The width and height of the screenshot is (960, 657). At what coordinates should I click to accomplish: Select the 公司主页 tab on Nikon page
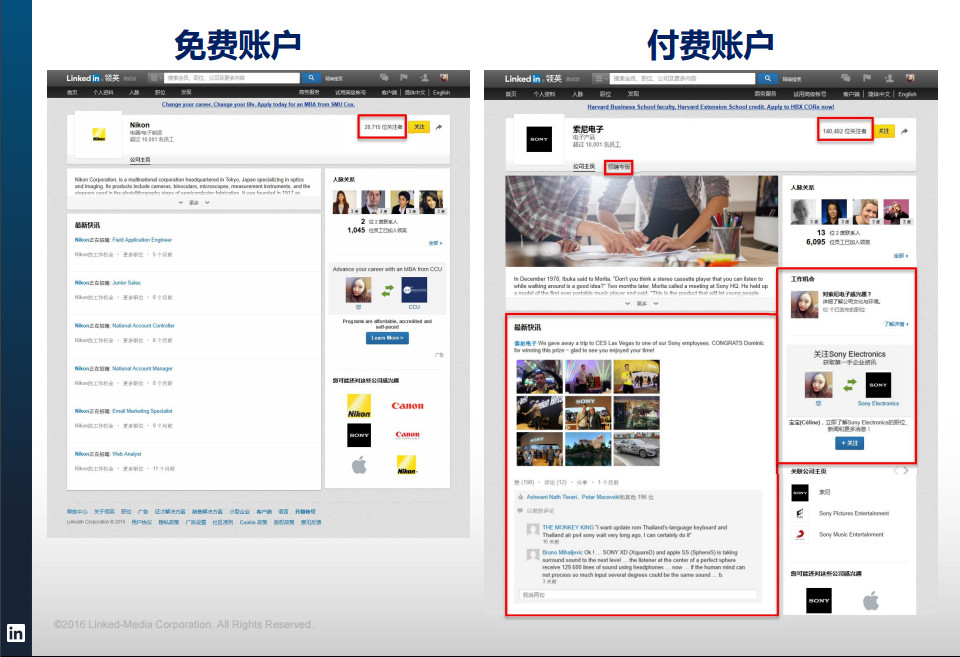point(140,159)
